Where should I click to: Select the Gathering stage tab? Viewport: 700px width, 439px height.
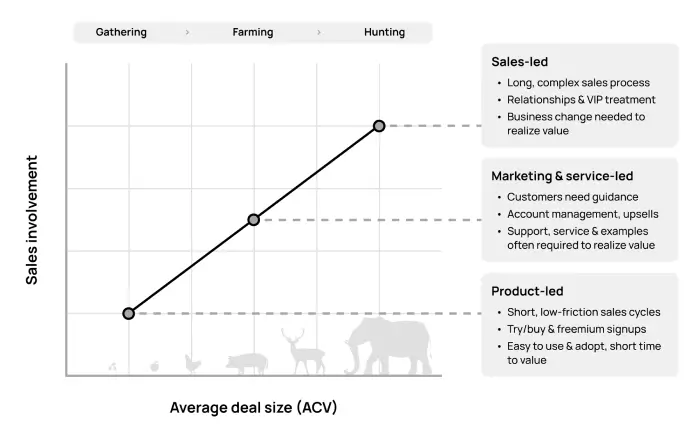tap(121, 32)
